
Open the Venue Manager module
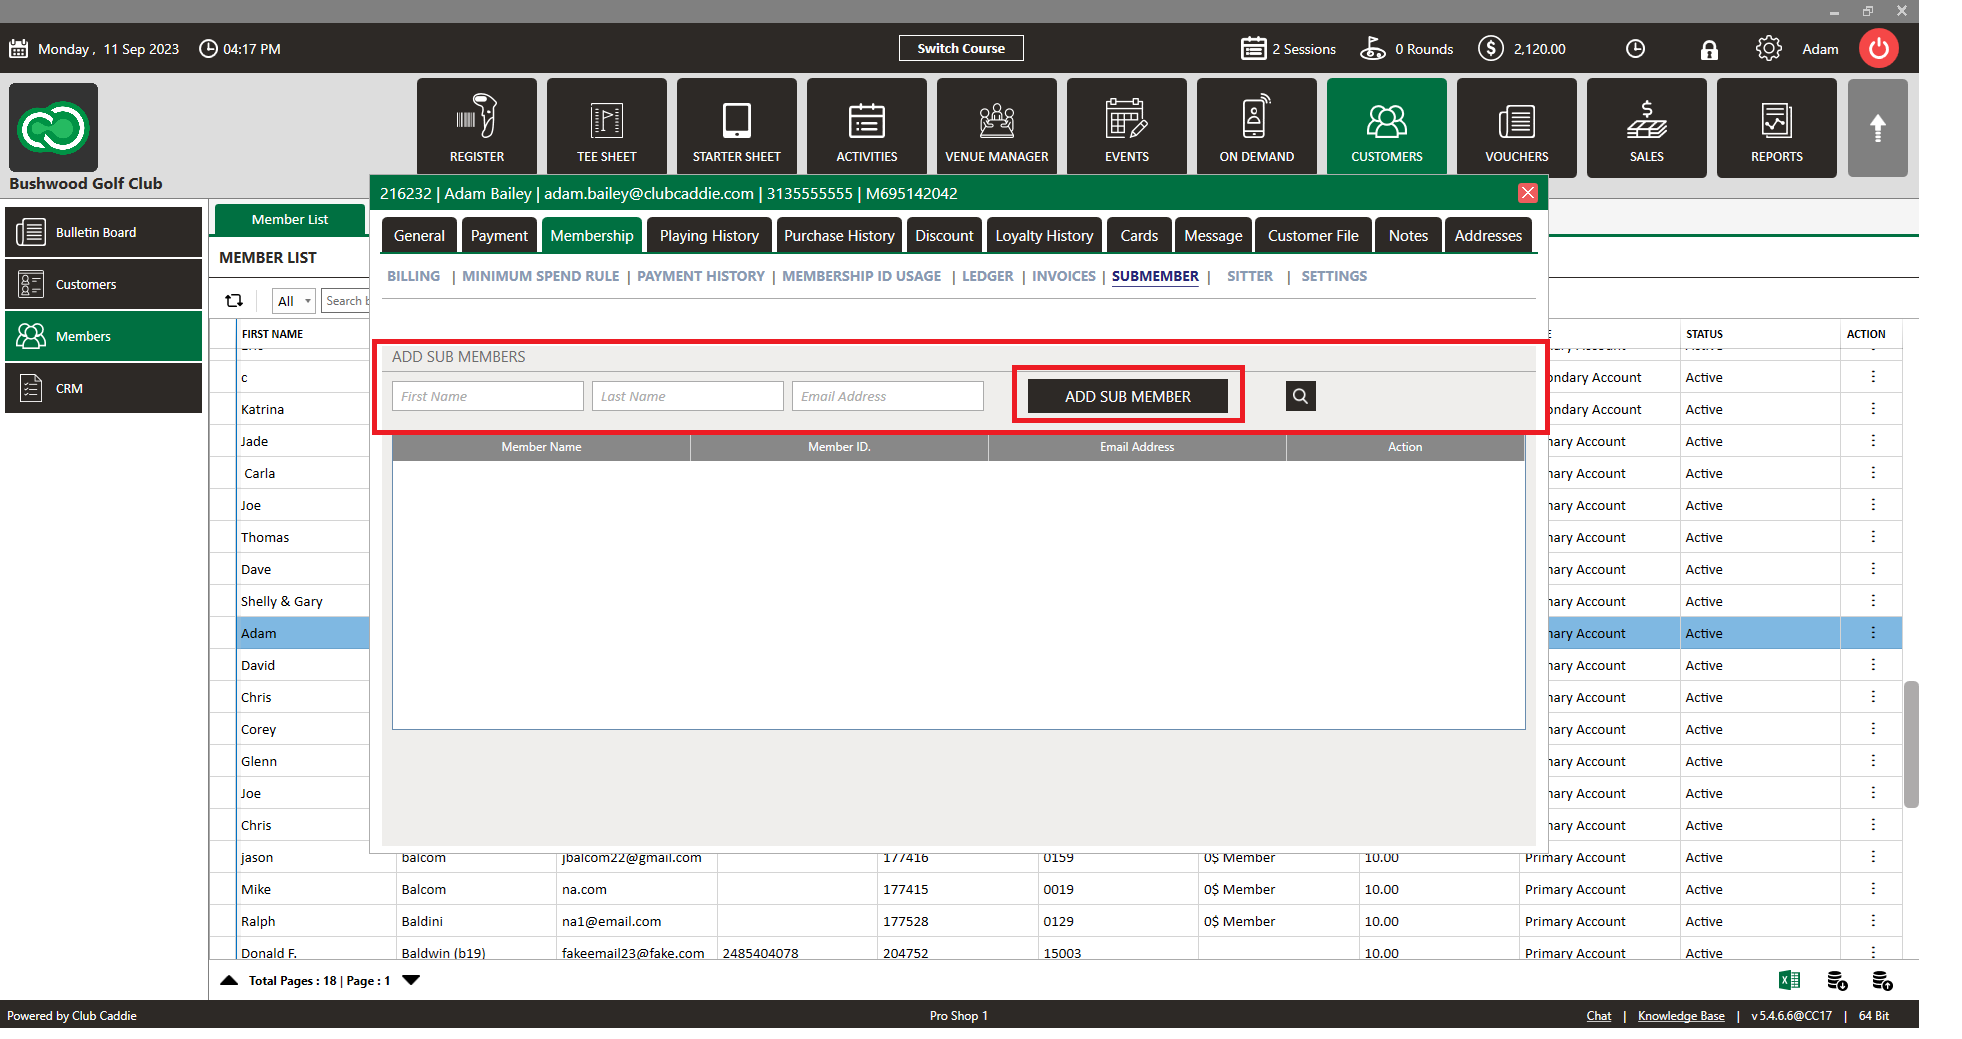(997, 127)
